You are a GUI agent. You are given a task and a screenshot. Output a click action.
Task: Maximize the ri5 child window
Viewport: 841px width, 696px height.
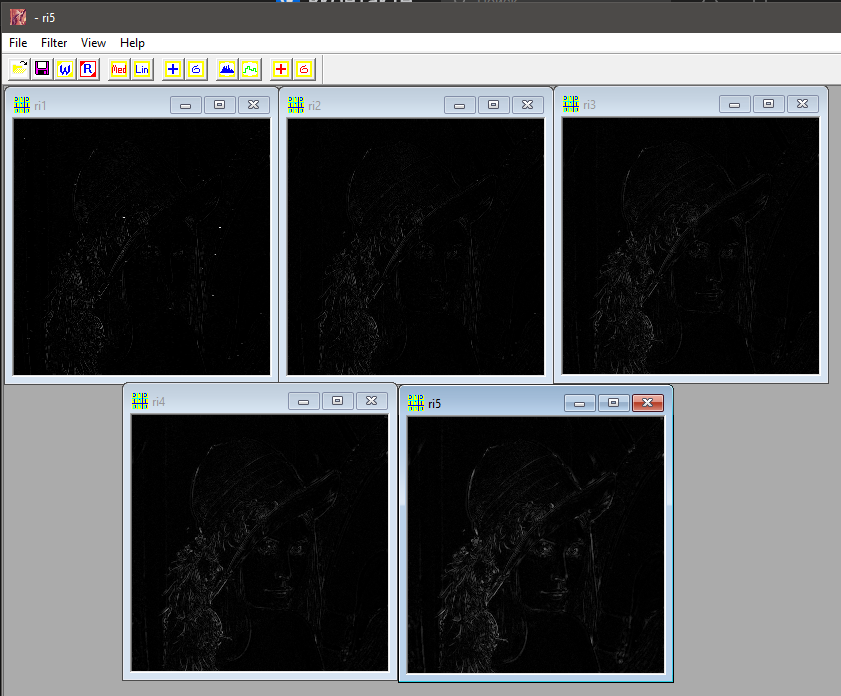614,403
